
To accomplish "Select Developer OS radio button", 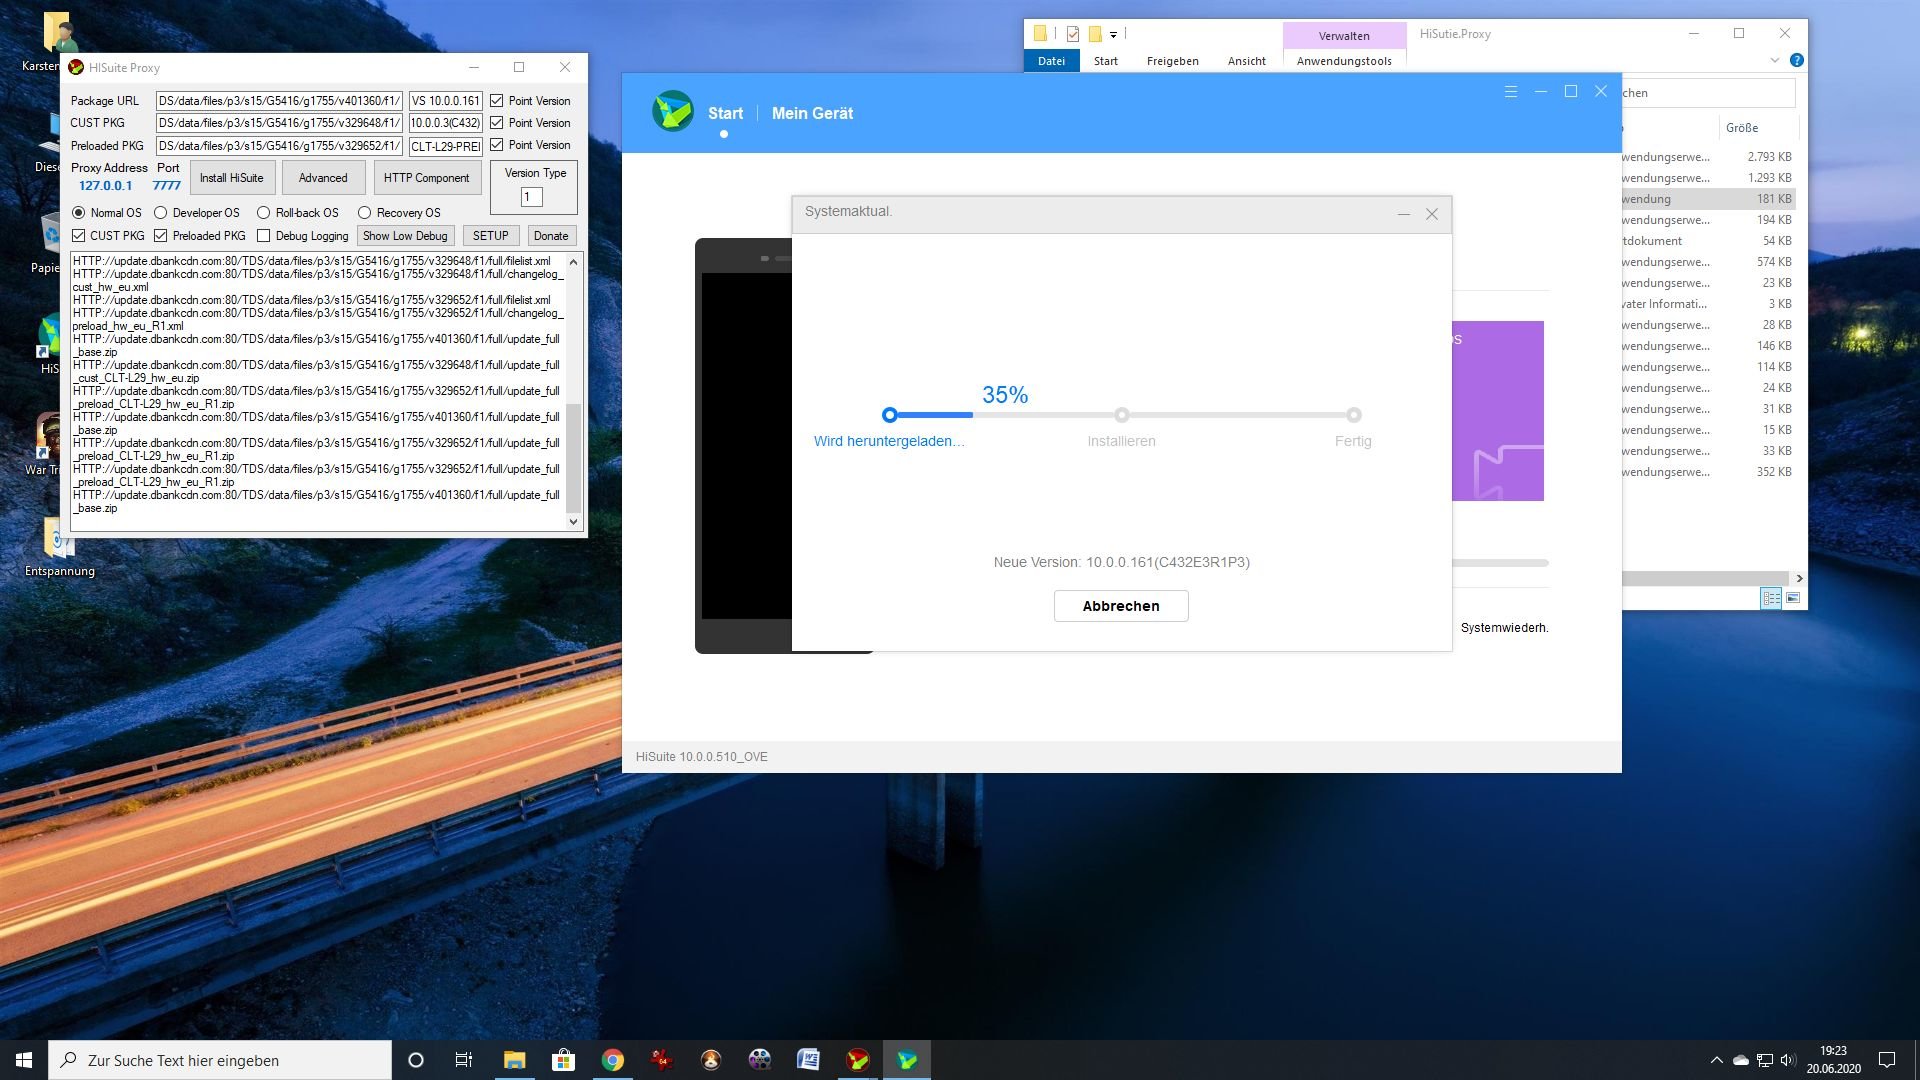I will (160, 213).
